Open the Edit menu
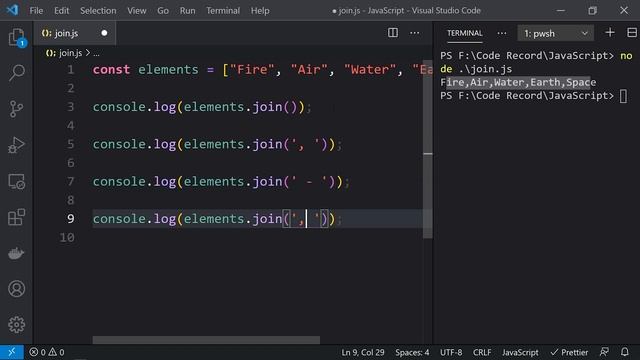Screen dimensions: 640x360 point(62,11)
